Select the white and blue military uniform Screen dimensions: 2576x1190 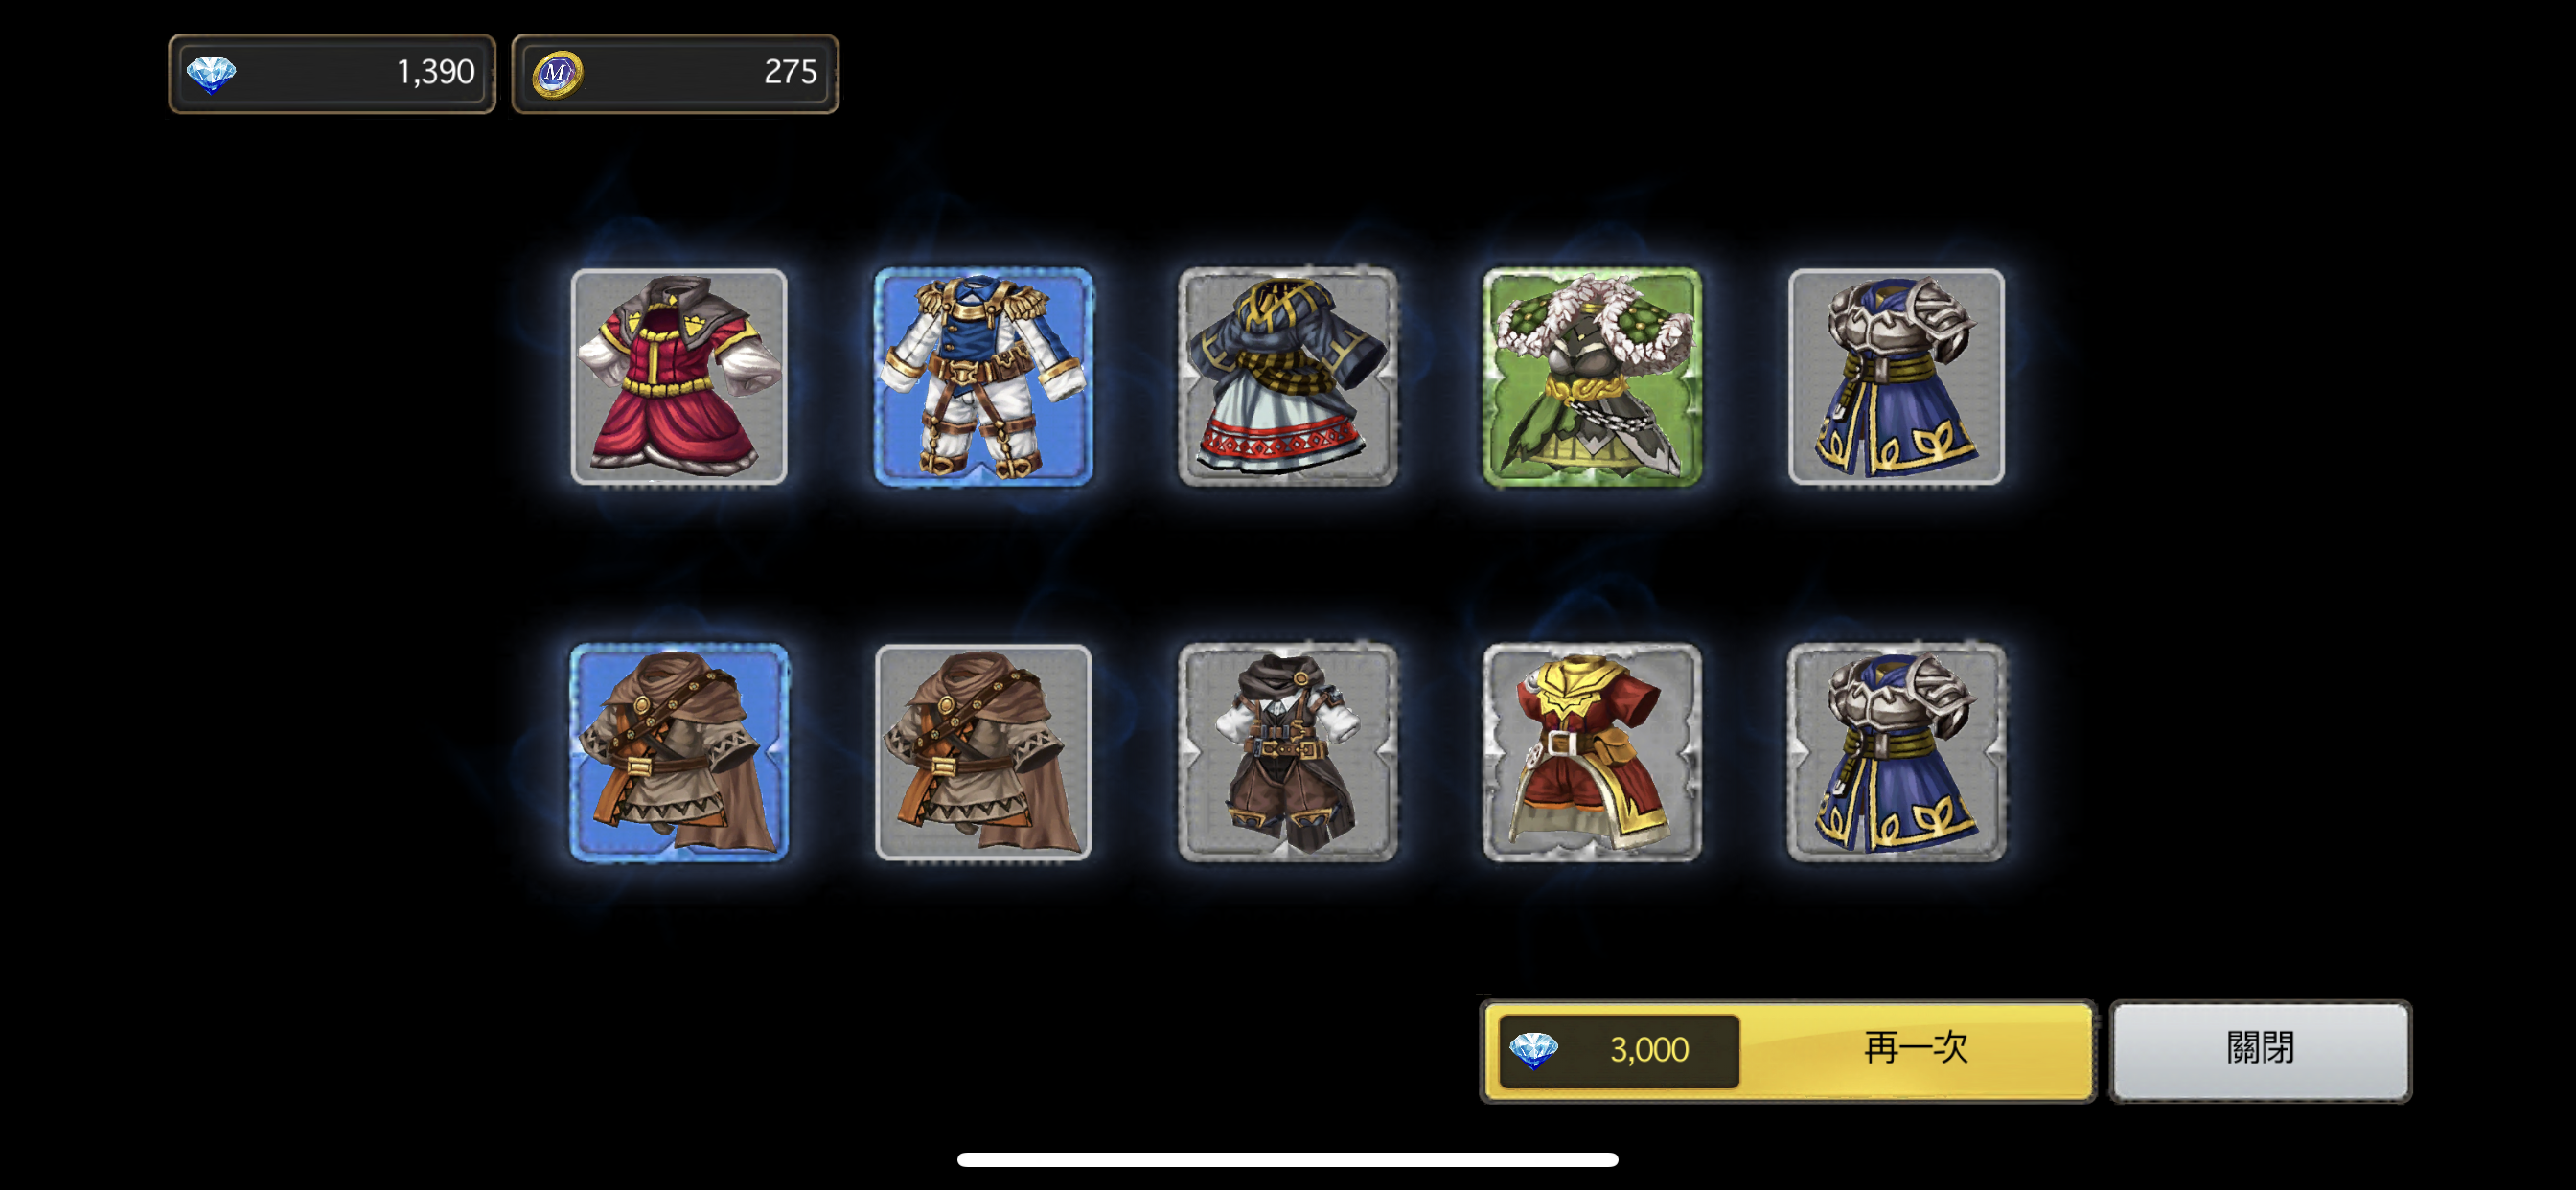click(x=983, y=377)
